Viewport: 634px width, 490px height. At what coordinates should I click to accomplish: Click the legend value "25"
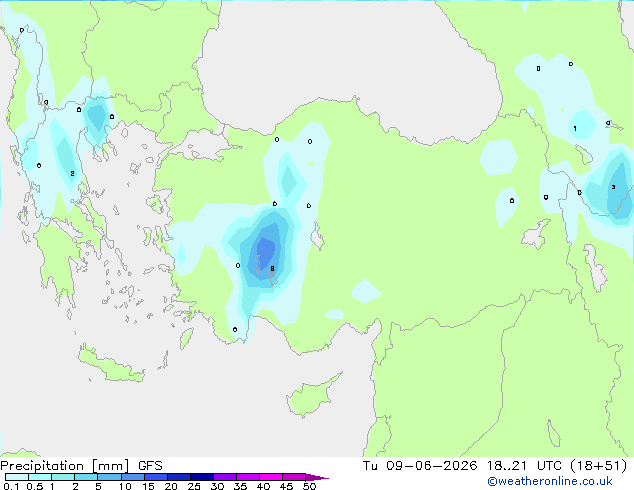[x=194, y=486]
